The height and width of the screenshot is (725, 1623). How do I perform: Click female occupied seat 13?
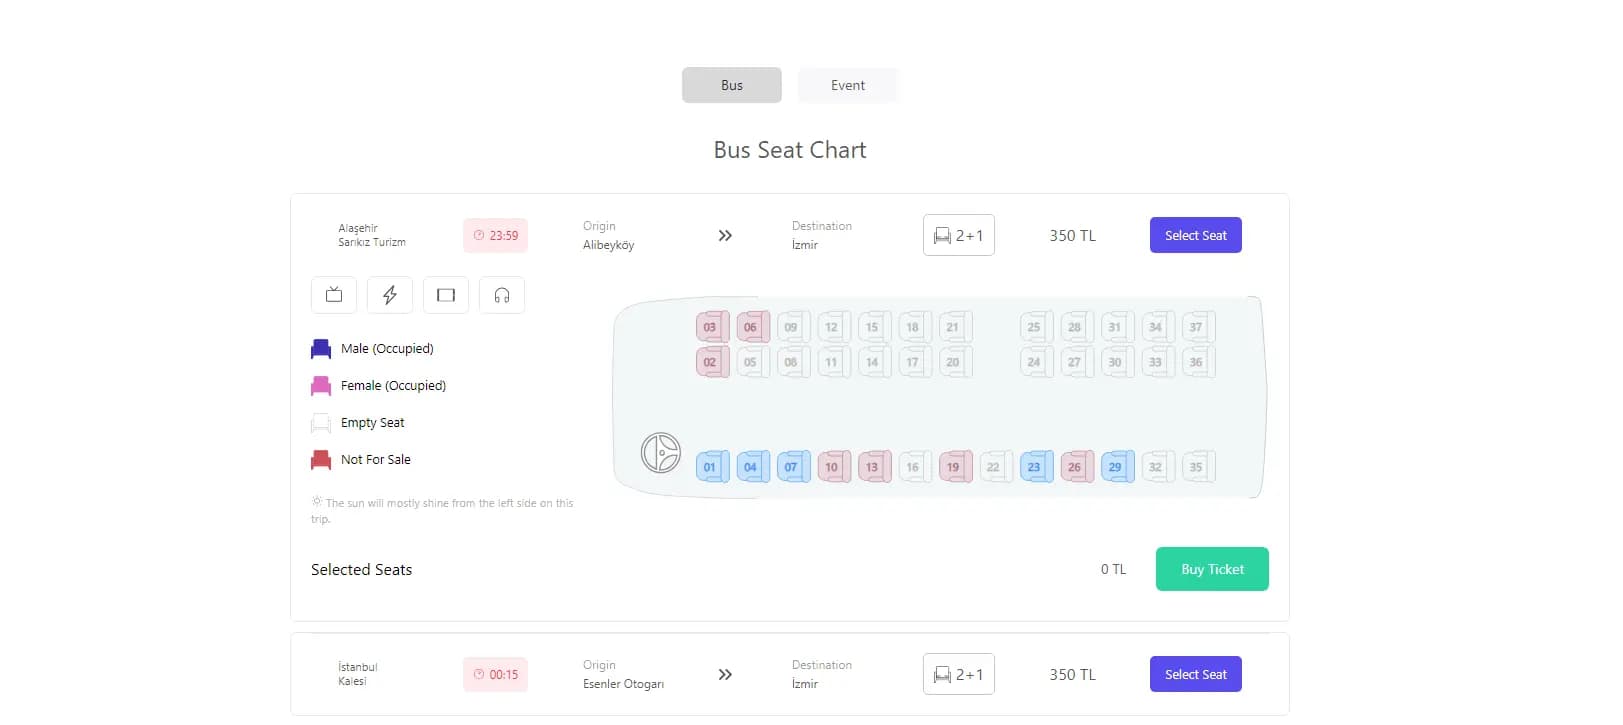point(874,467)
